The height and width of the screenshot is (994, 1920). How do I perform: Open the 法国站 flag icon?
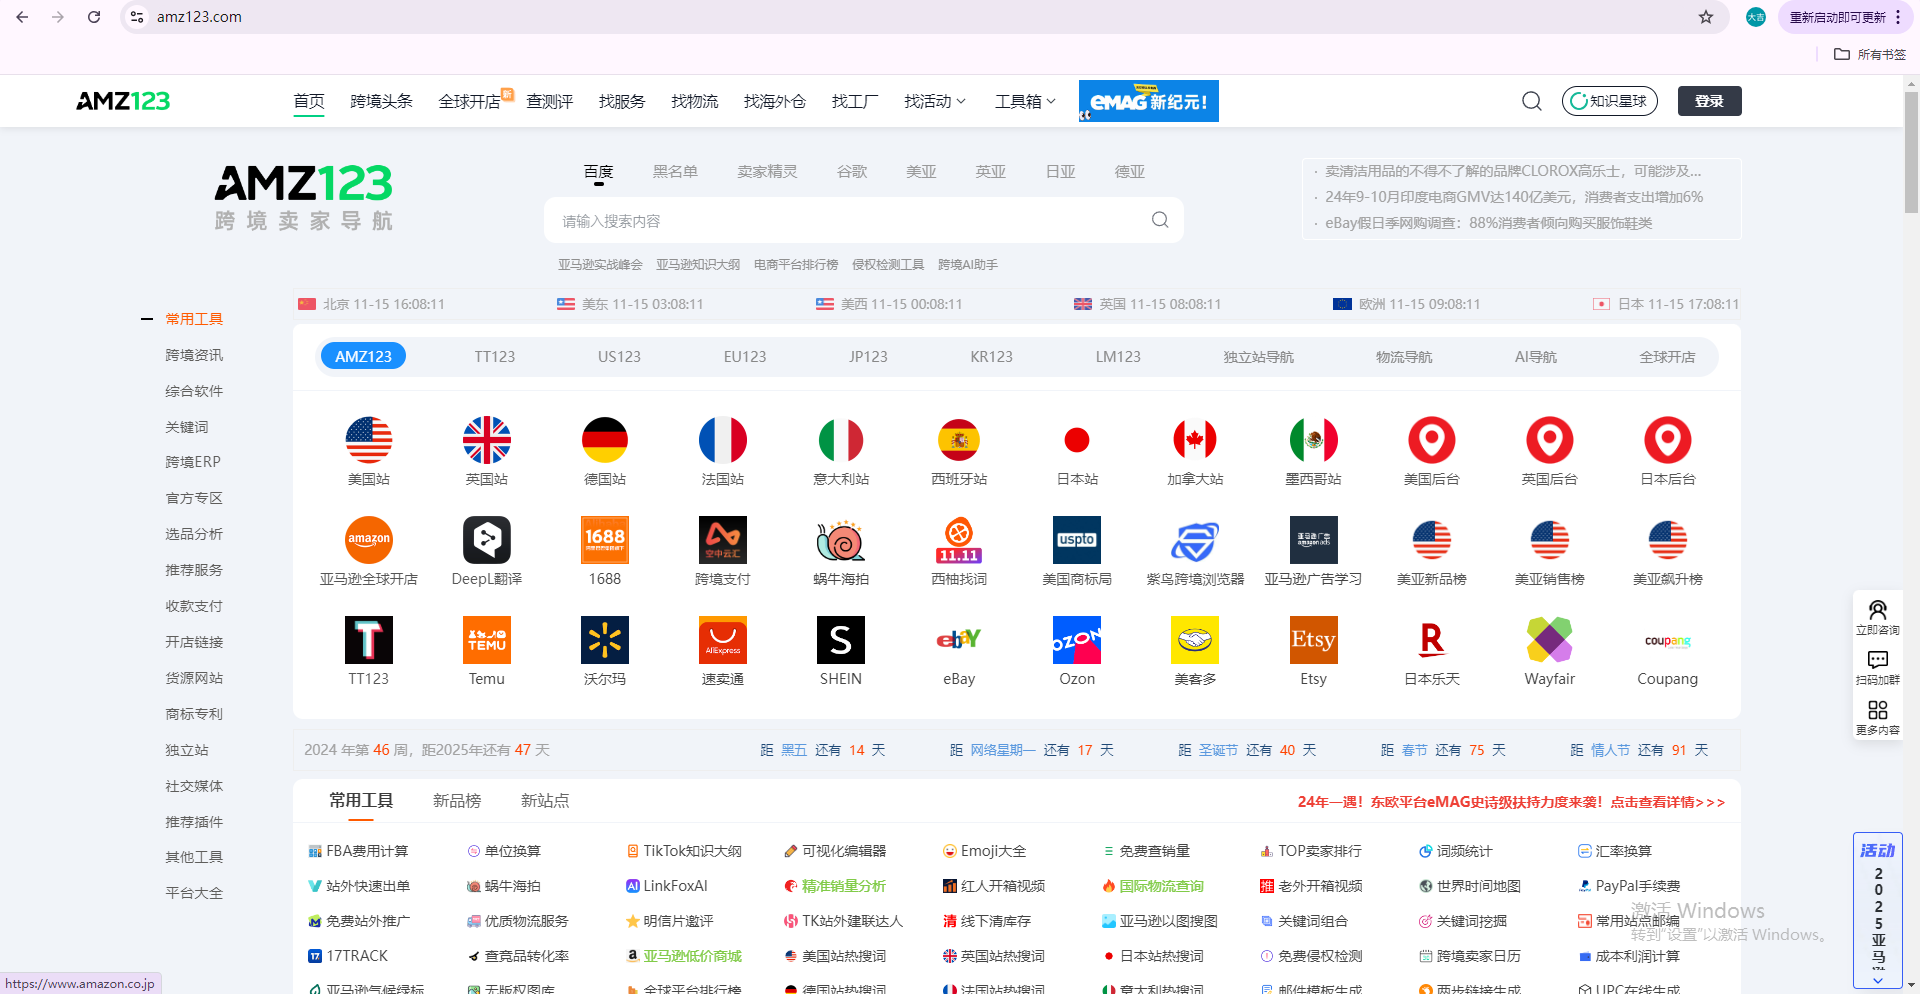pos(723,440)
